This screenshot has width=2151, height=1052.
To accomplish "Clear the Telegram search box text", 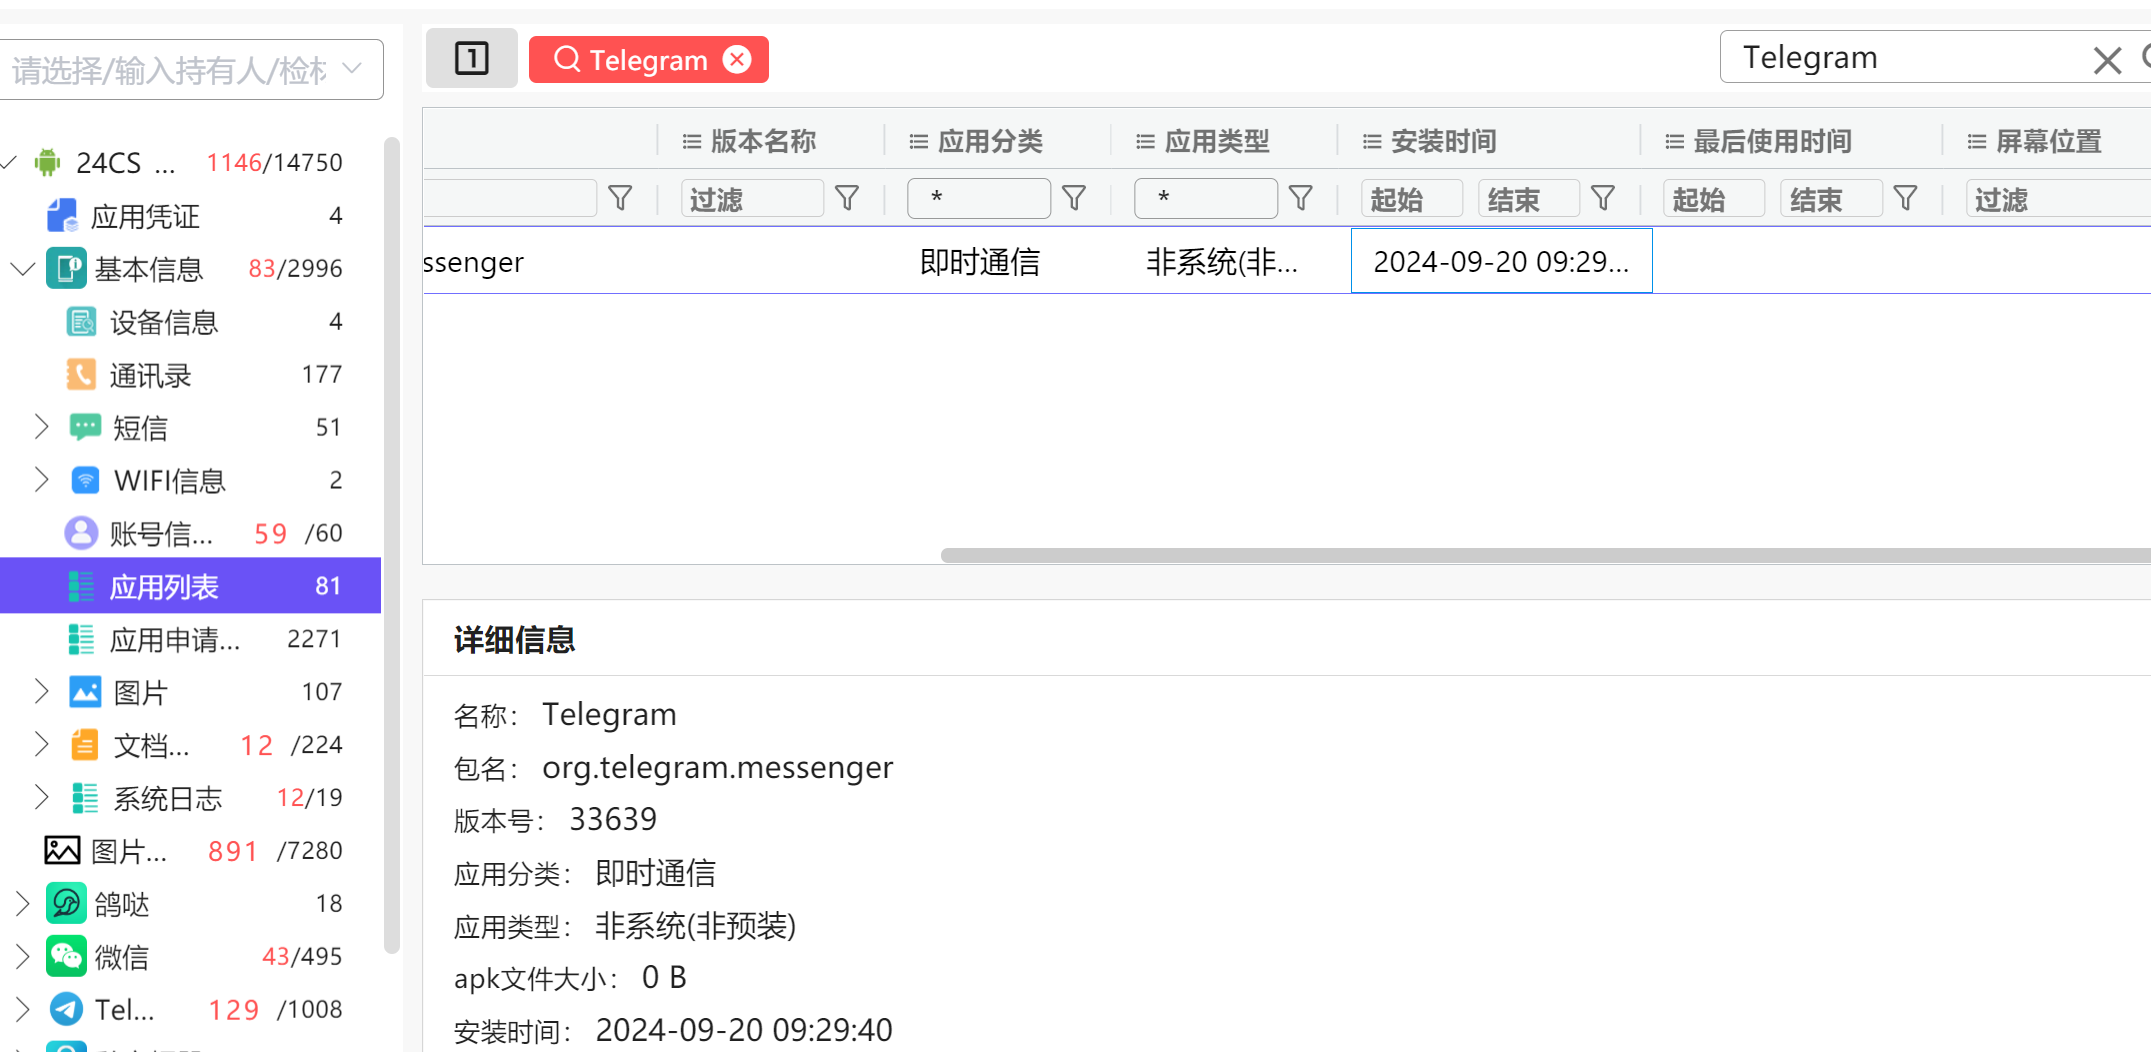I will [x=2106, y=60].
